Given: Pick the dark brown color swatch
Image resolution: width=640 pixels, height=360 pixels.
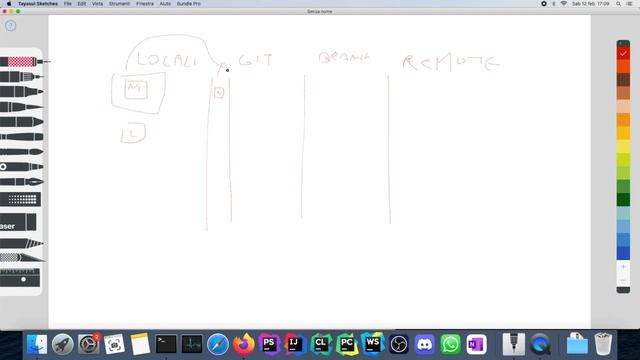Looking at the screenshot, I should [623, 80].
